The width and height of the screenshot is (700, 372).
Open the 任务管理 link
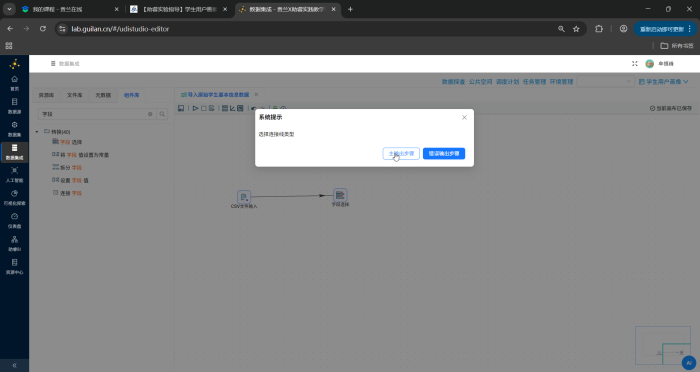coord(534,82)
